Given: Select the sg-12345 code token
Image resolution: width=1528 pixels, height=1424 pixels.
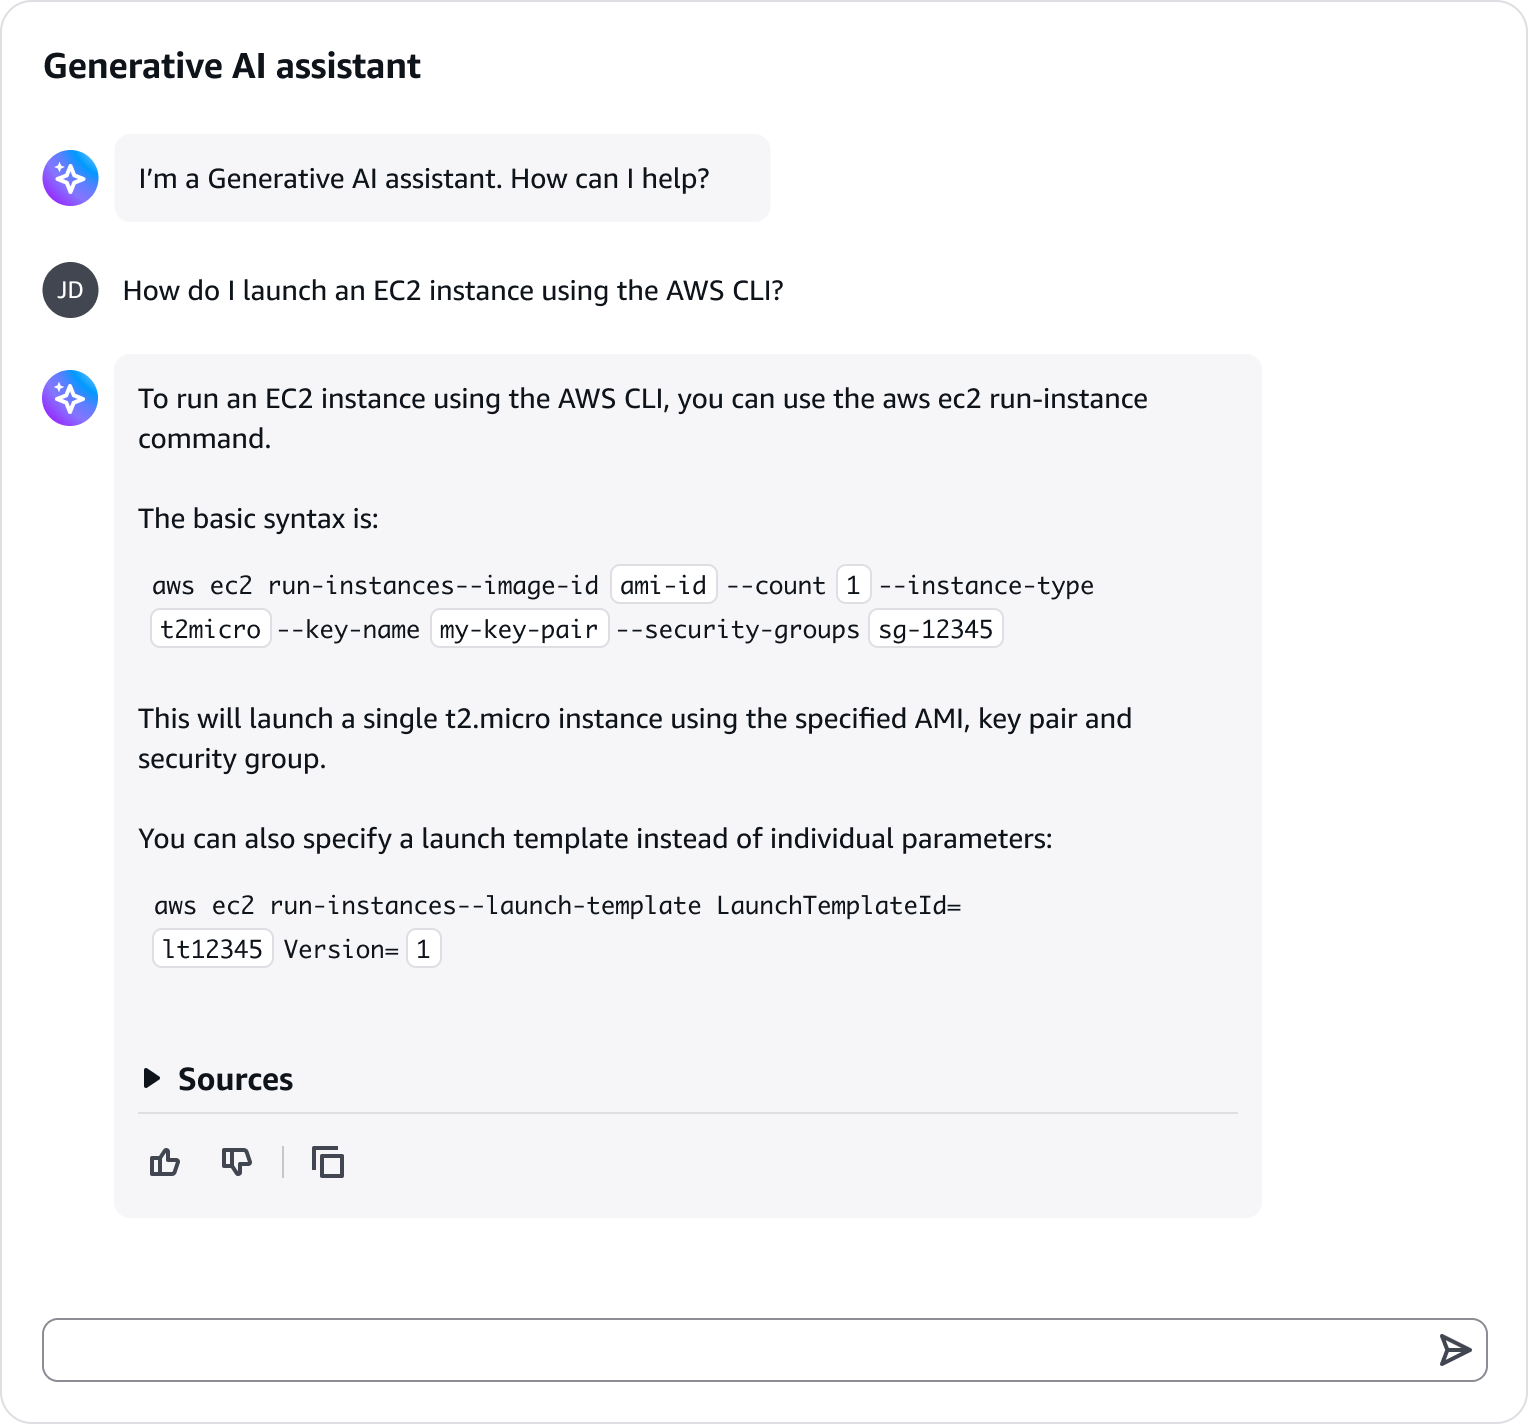Looking at the screenshot, I should tap(935, 629).
